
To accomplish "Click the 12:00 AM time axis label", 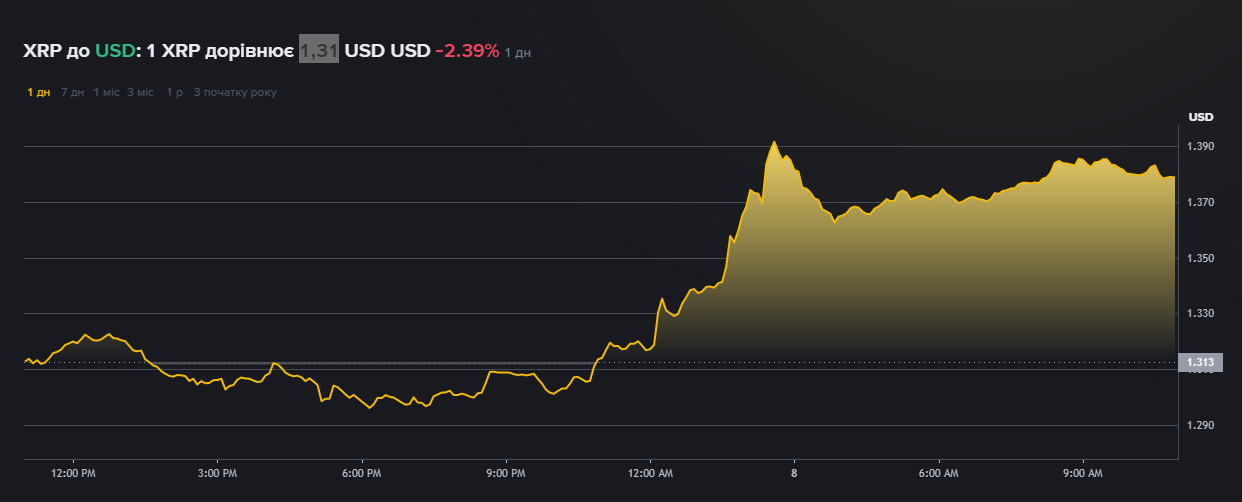I will pyautogui.click(x=649, y=472).
